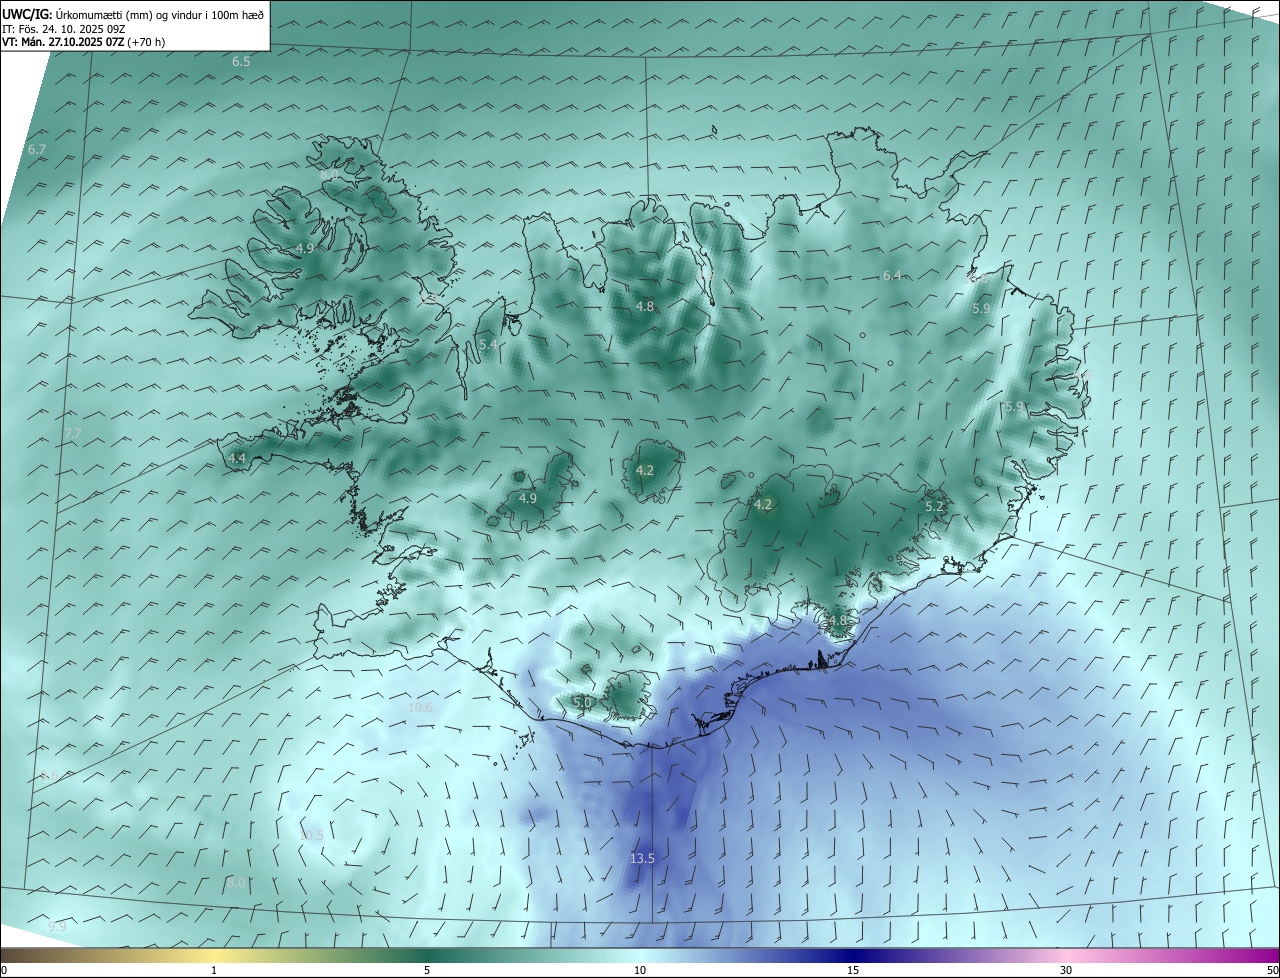Click the 5.0 value label on the map
The height and width of the screenshot is (978, 1280).
tap(582, 702)
